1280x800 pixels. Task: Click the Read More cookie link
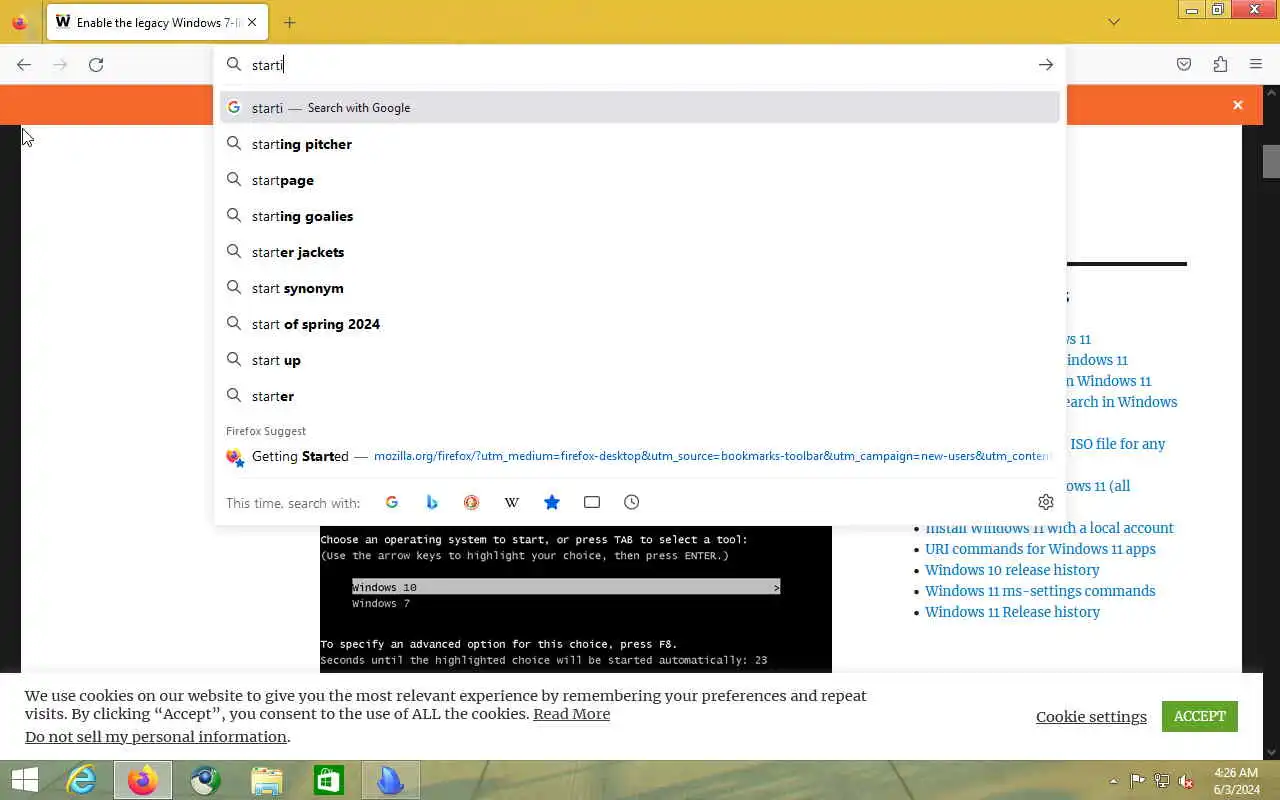(571, 714)
